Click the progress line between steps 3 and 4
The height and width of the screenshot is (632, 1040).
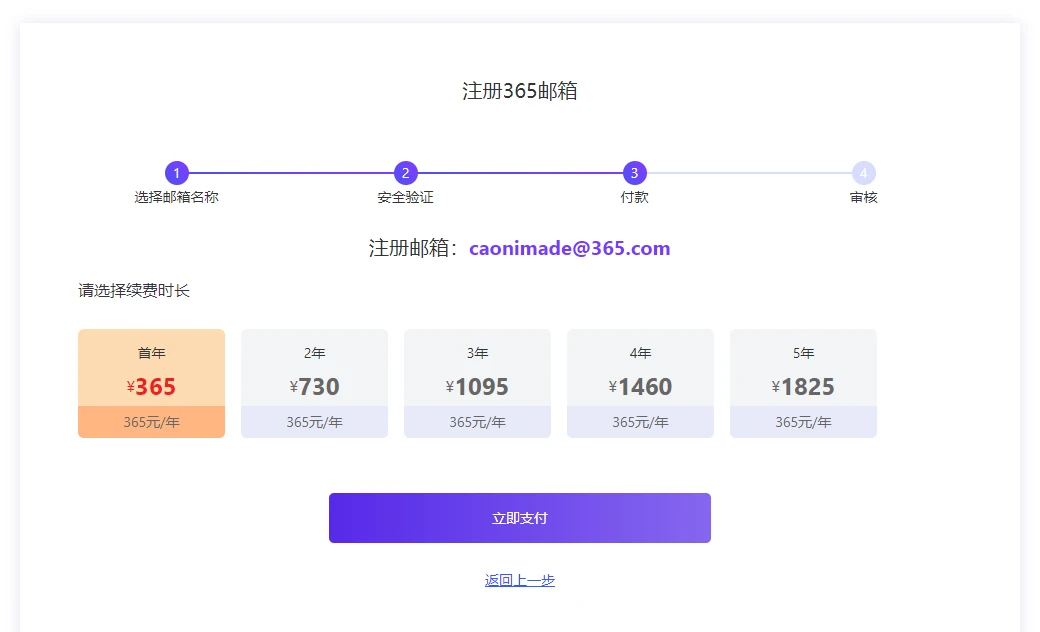[x=749, y=173]
